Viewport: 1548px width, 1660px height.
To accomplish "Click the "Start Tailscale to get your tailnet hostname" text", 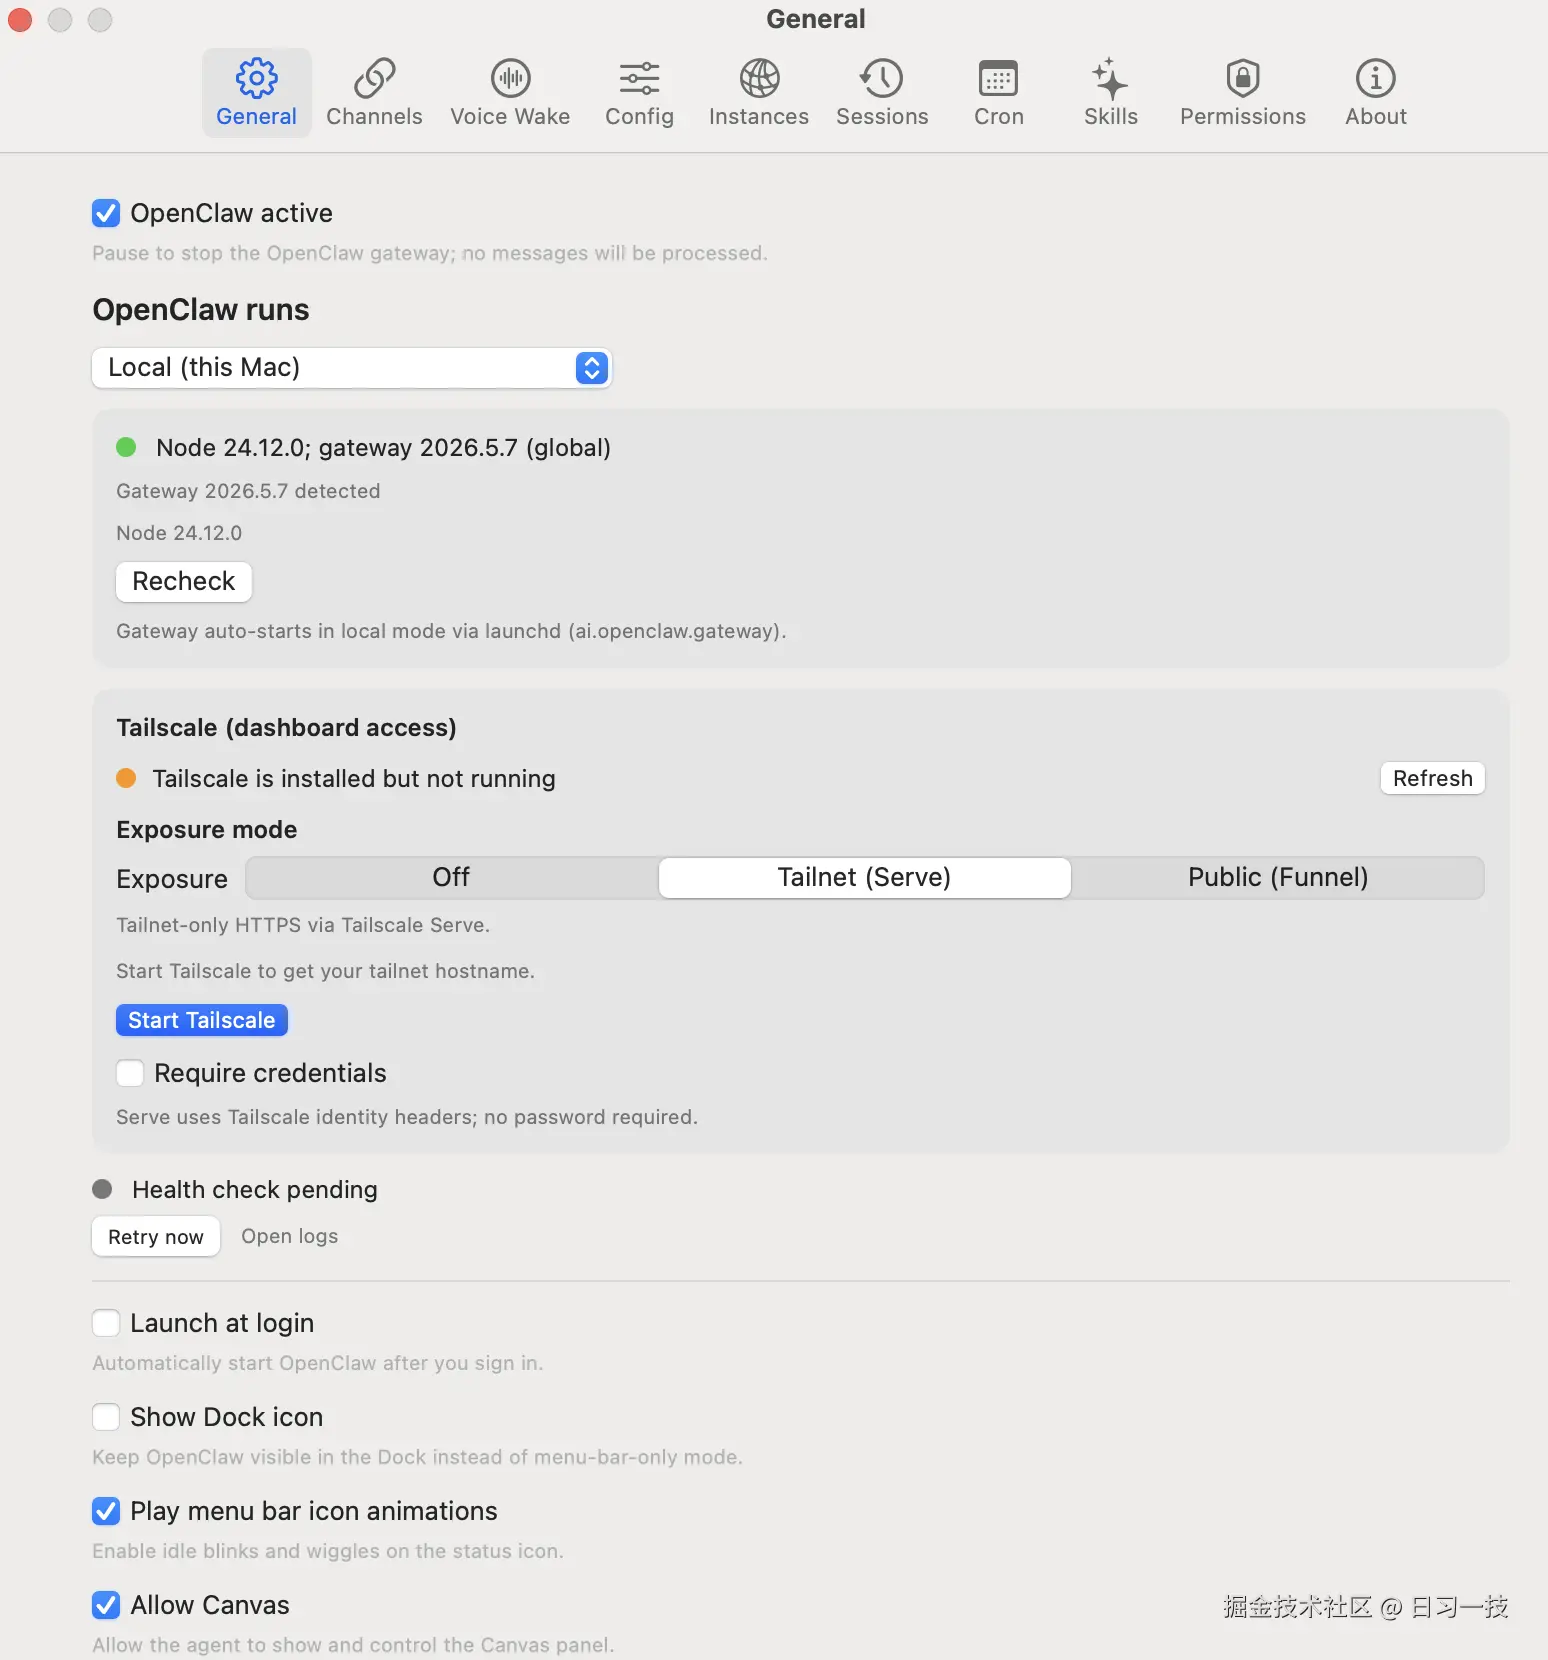I will pos(325,971).
